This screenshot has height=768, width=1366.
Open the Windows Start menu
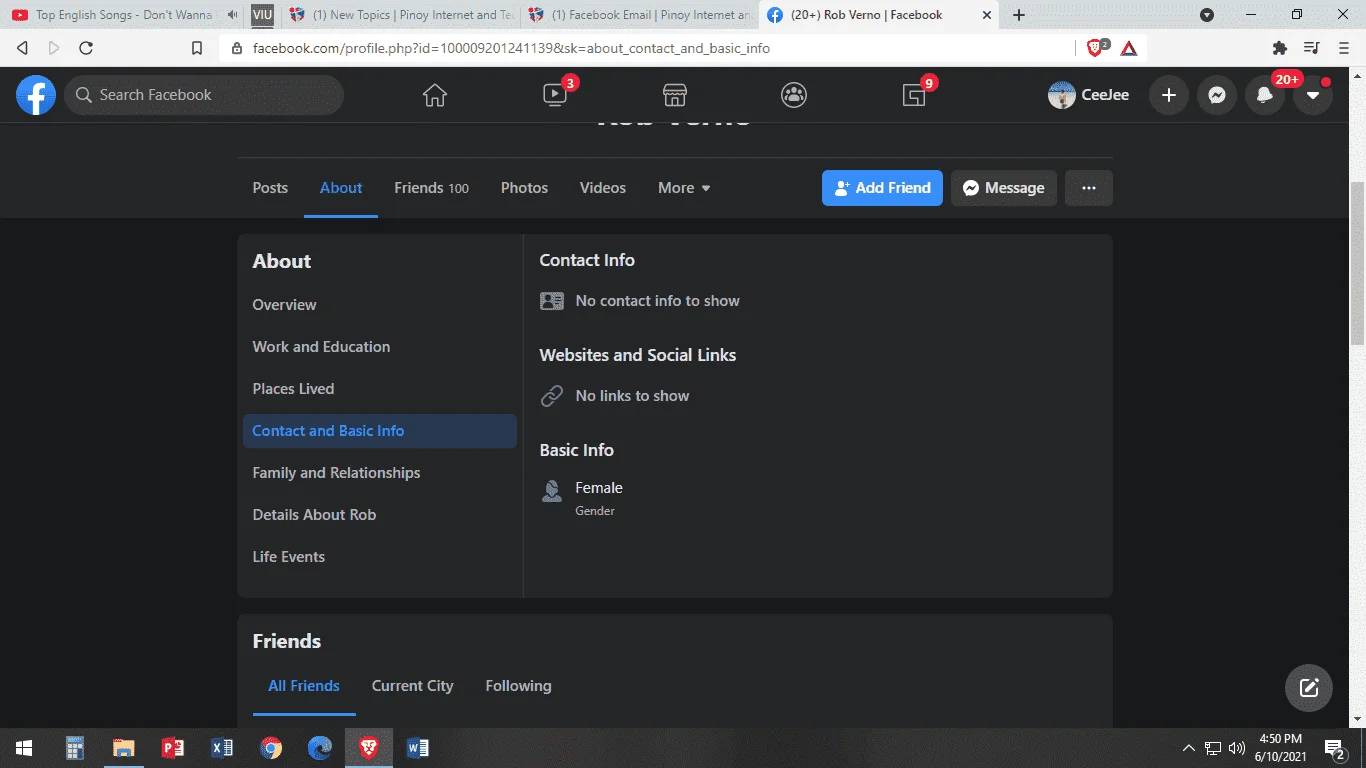(24, 748)
